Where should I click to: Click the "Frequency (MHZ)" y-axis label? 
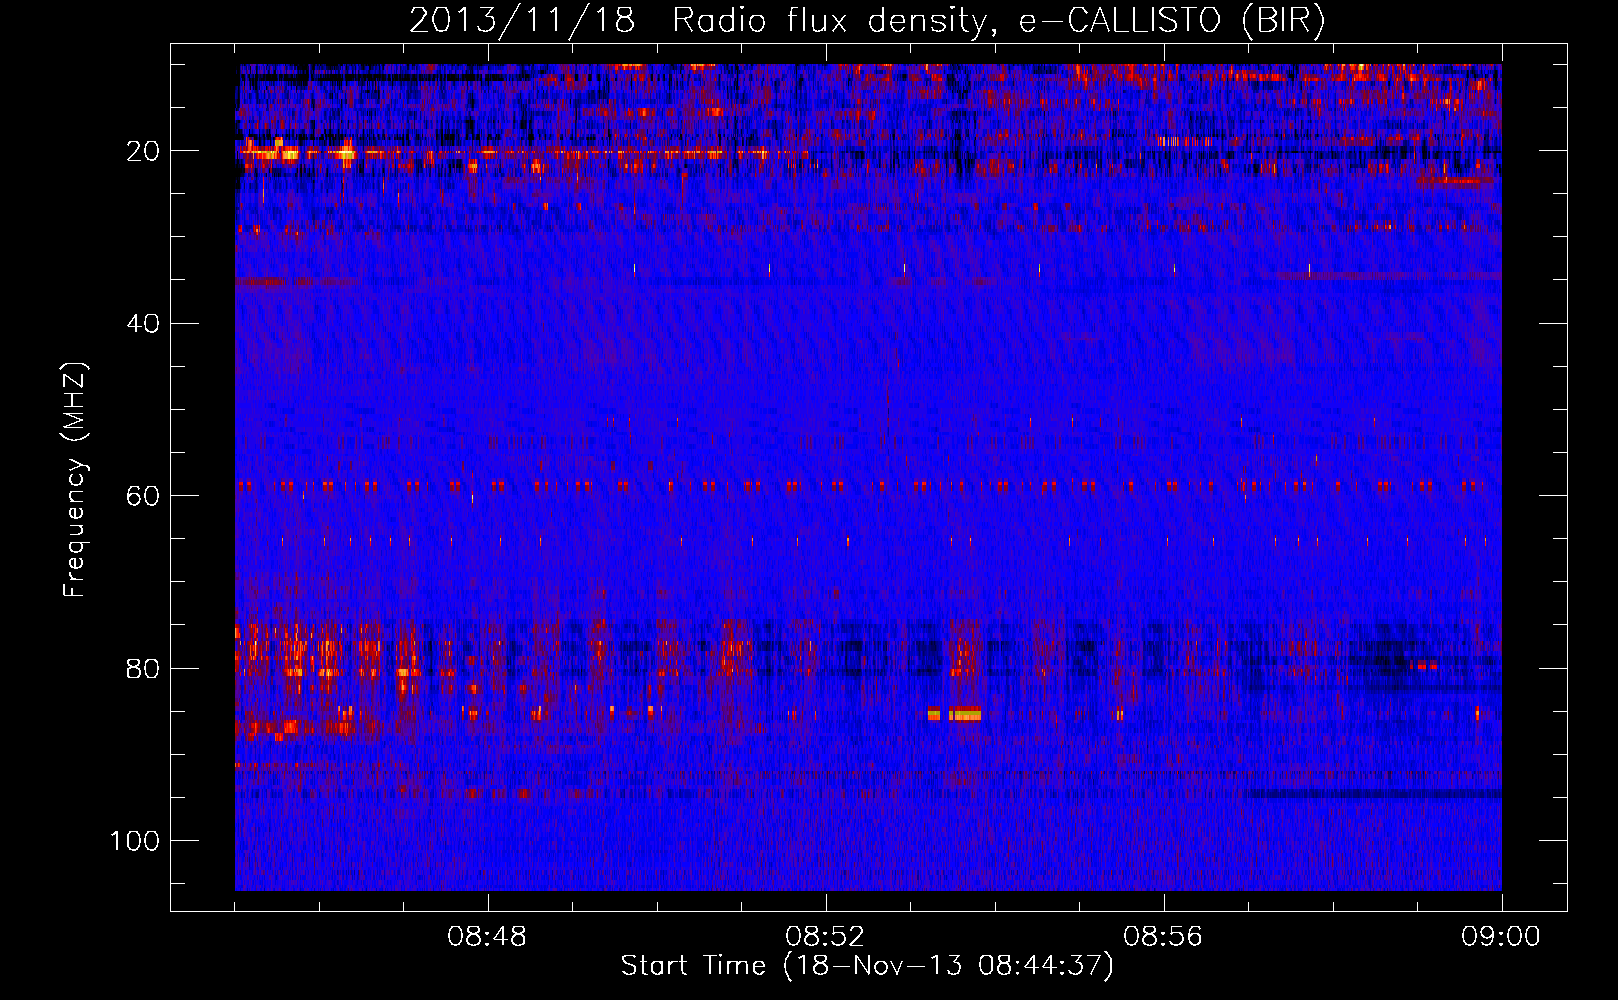point(75,480)
